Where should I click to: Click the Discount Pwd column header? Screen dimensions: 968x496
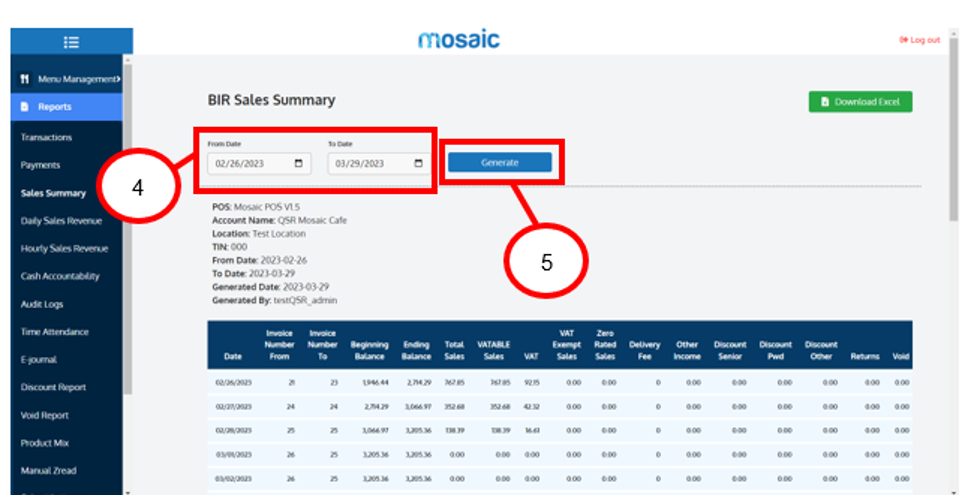pos(775,350)
